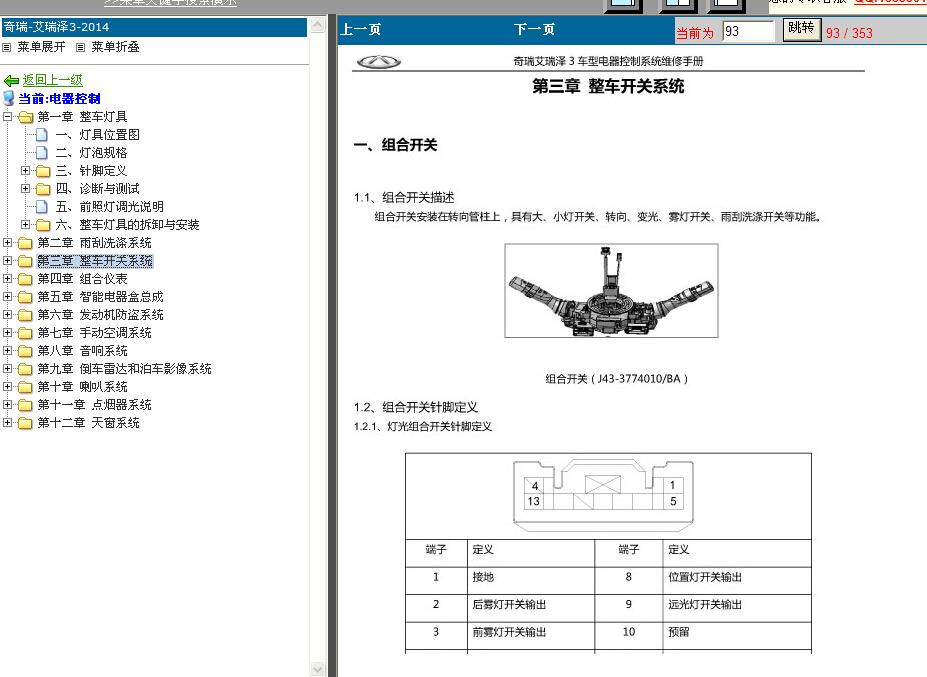Click folder icon of 第三章 整车开关系统
The width and height of the screenshot is (927, 677).
25,261
